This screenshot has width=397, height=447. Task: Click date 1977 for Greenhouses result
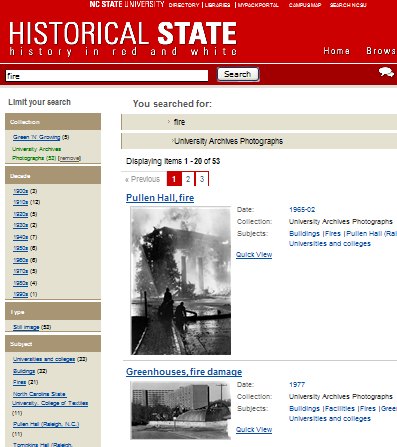pos(297,385)
